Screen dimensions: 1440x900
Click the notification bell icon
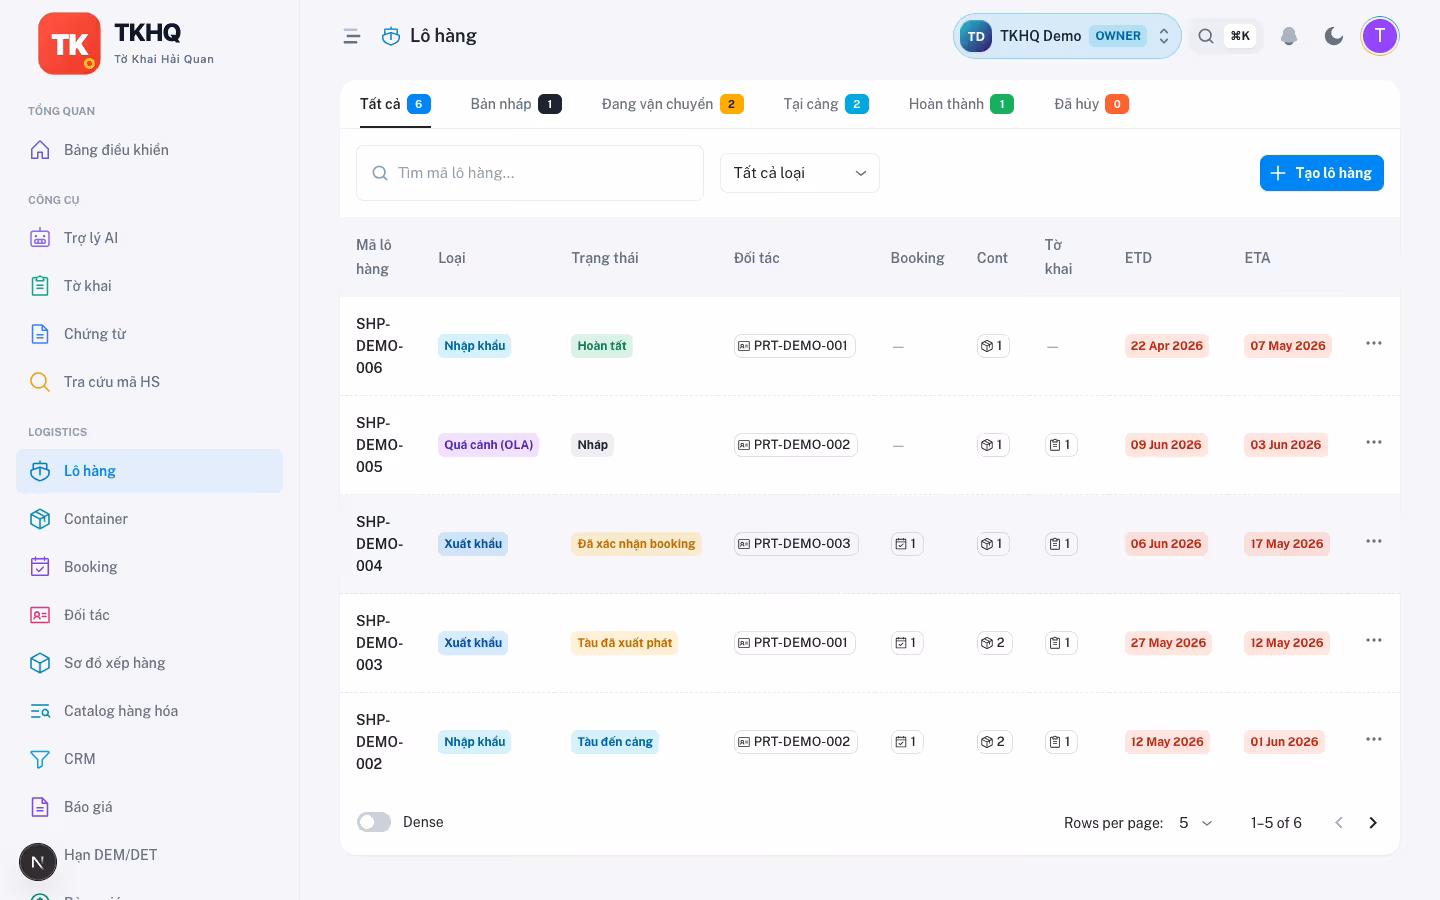click(1289, 36)
